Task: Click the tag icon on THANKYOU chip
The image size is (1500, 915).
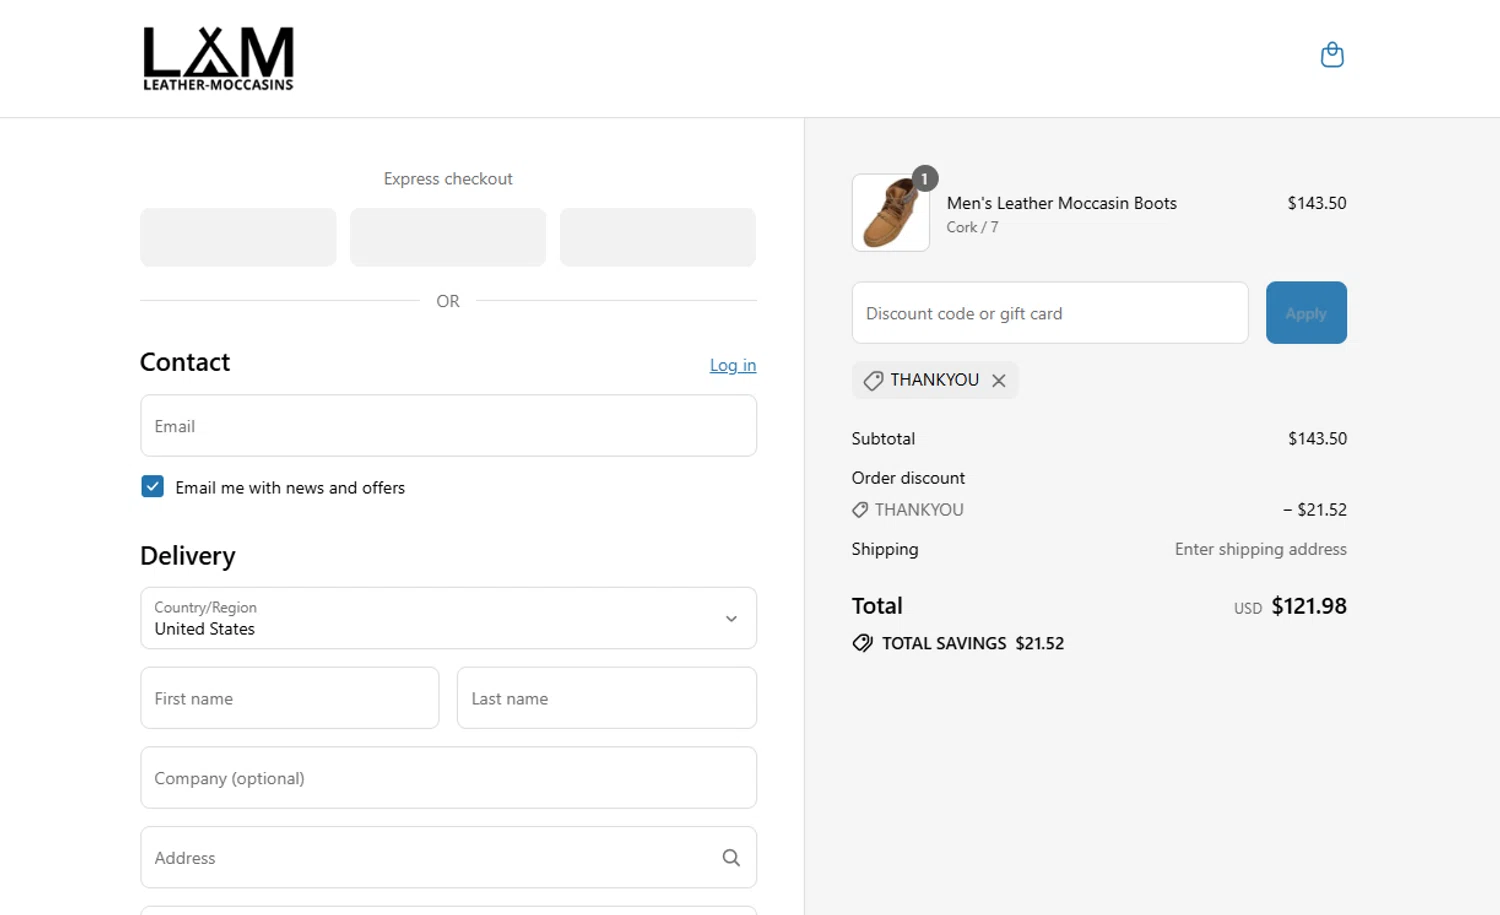Action: click(x=873, y=380)
